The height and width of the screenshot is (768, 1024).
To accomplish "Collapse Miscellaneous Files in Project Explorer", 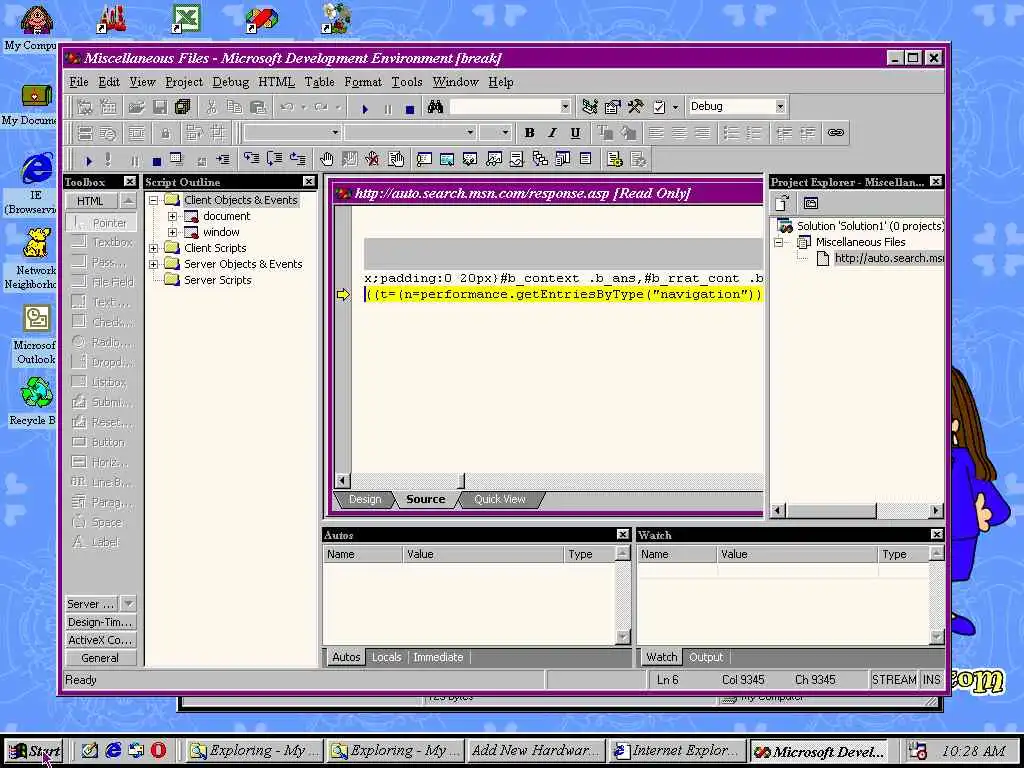I will coord(779,242).
